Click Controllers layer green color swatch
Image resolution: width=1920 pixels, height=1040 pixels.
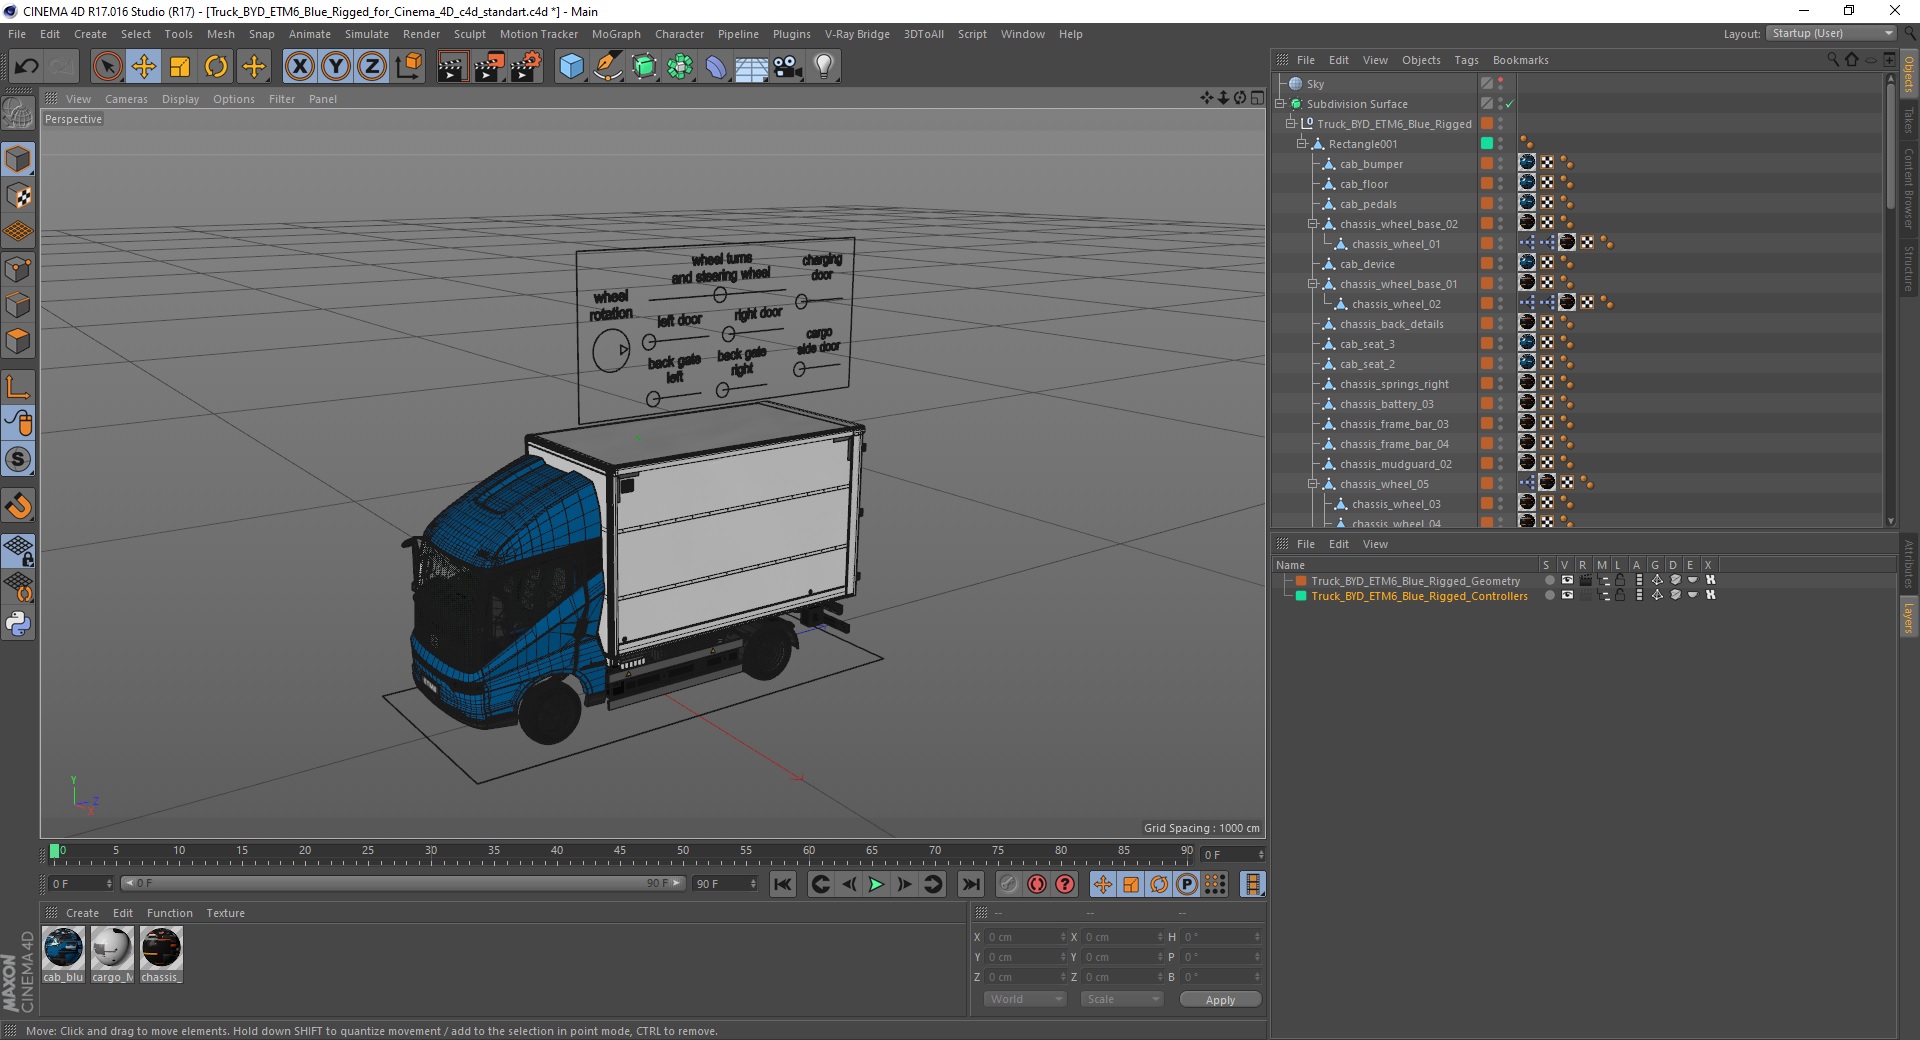(1301, 595)
